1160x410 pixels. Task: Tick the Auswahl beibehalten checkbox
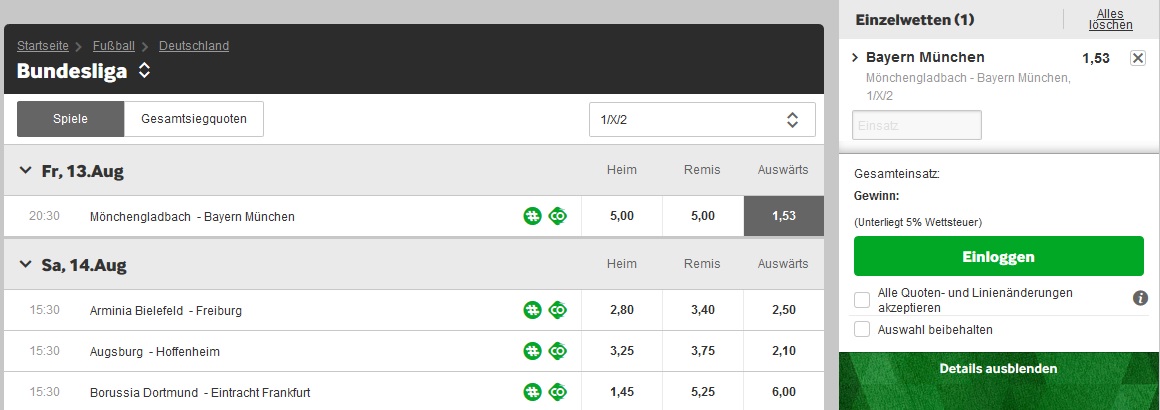tap(862, 329)
